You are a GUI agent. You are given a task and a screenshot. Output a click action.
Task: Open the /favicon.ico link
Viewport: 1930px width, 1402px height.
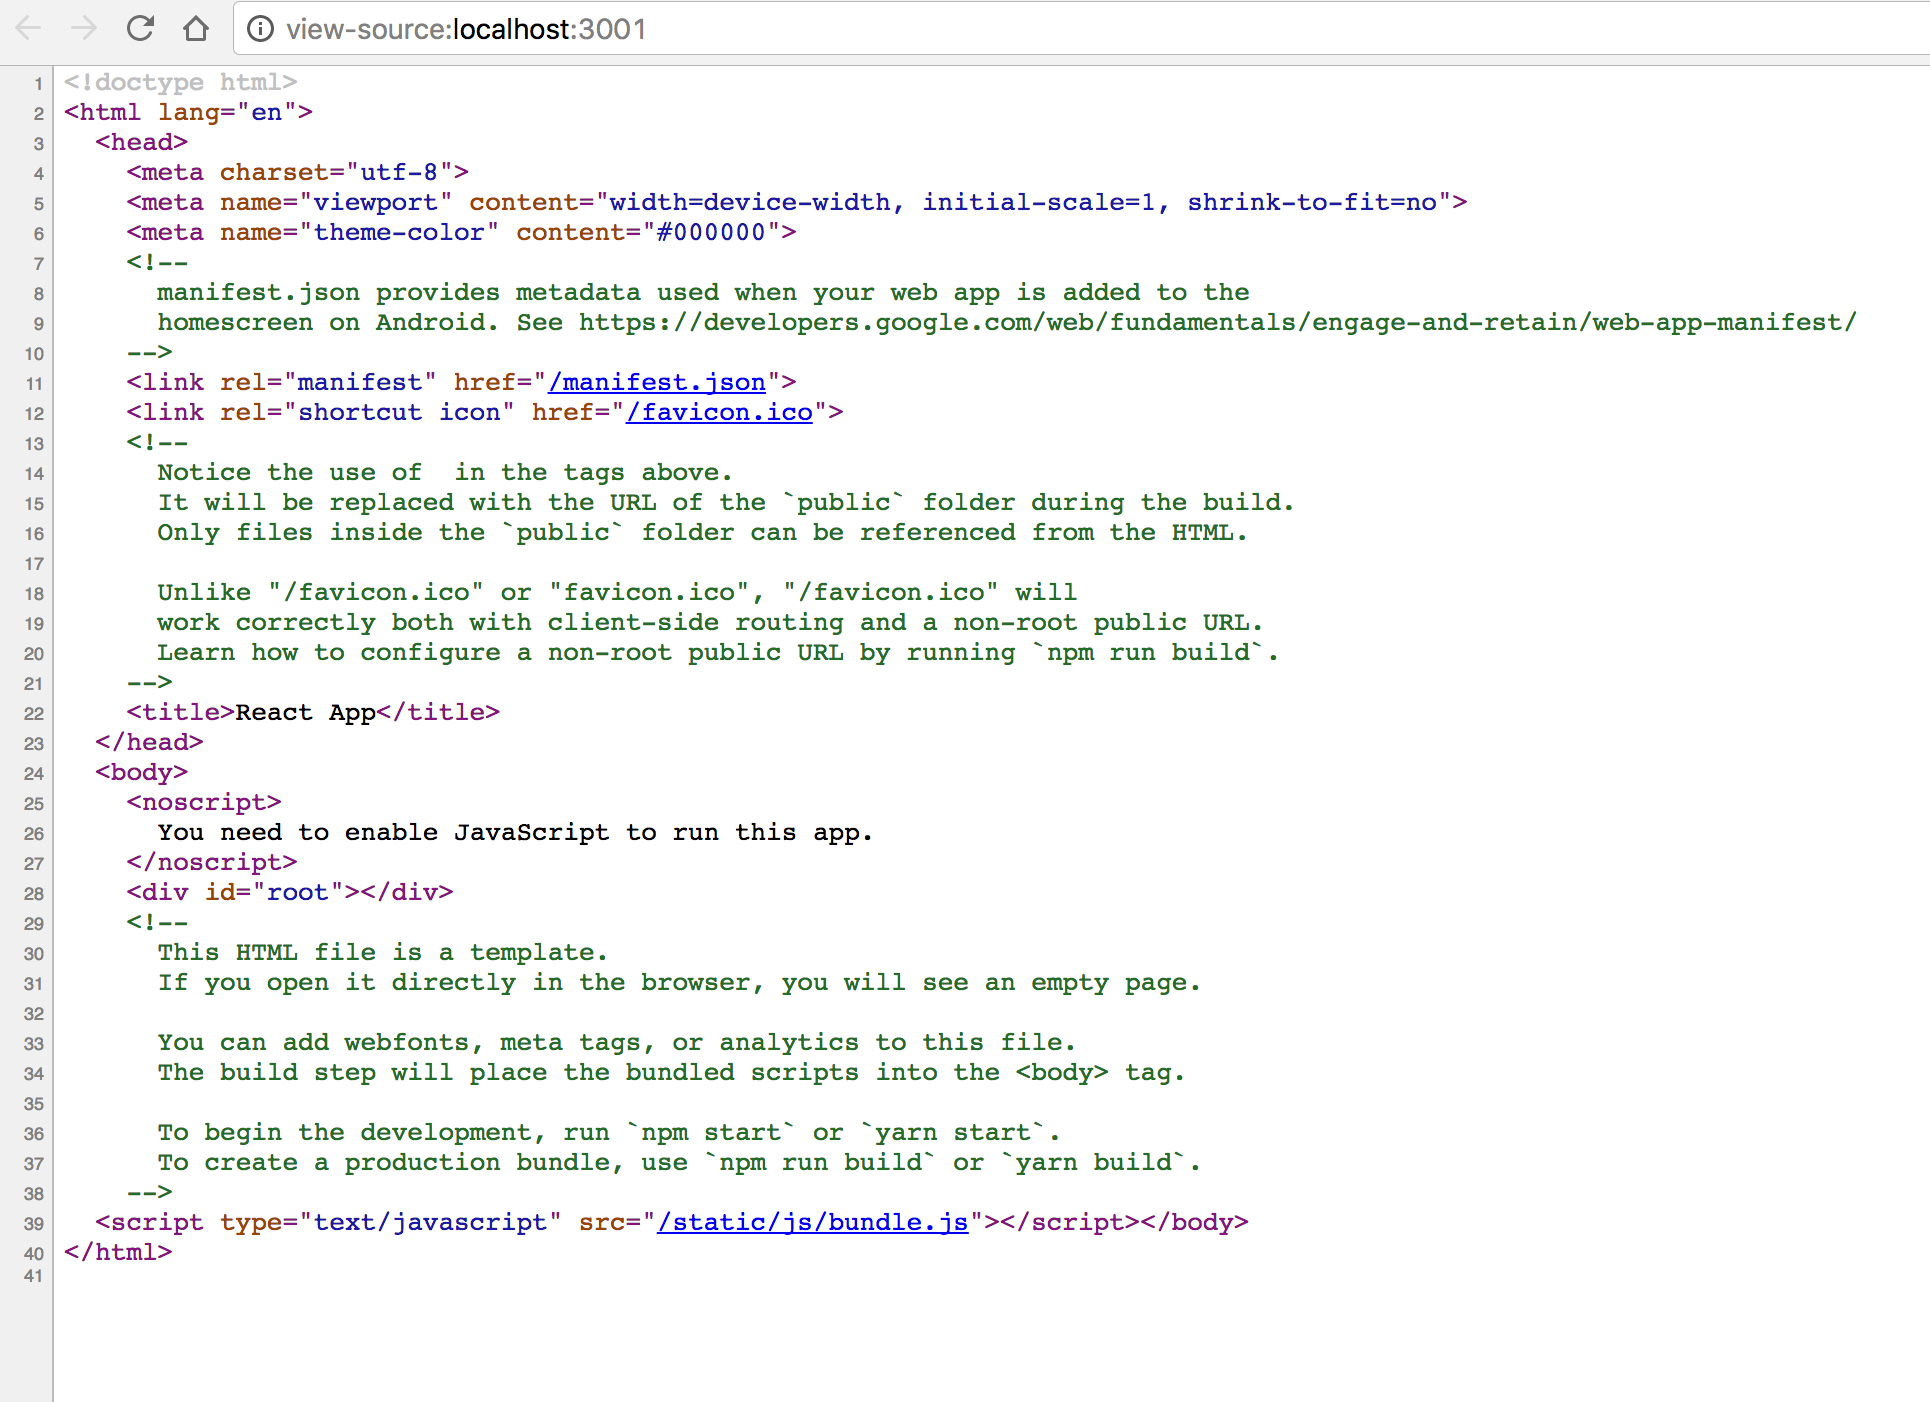(x=719, y=412)
